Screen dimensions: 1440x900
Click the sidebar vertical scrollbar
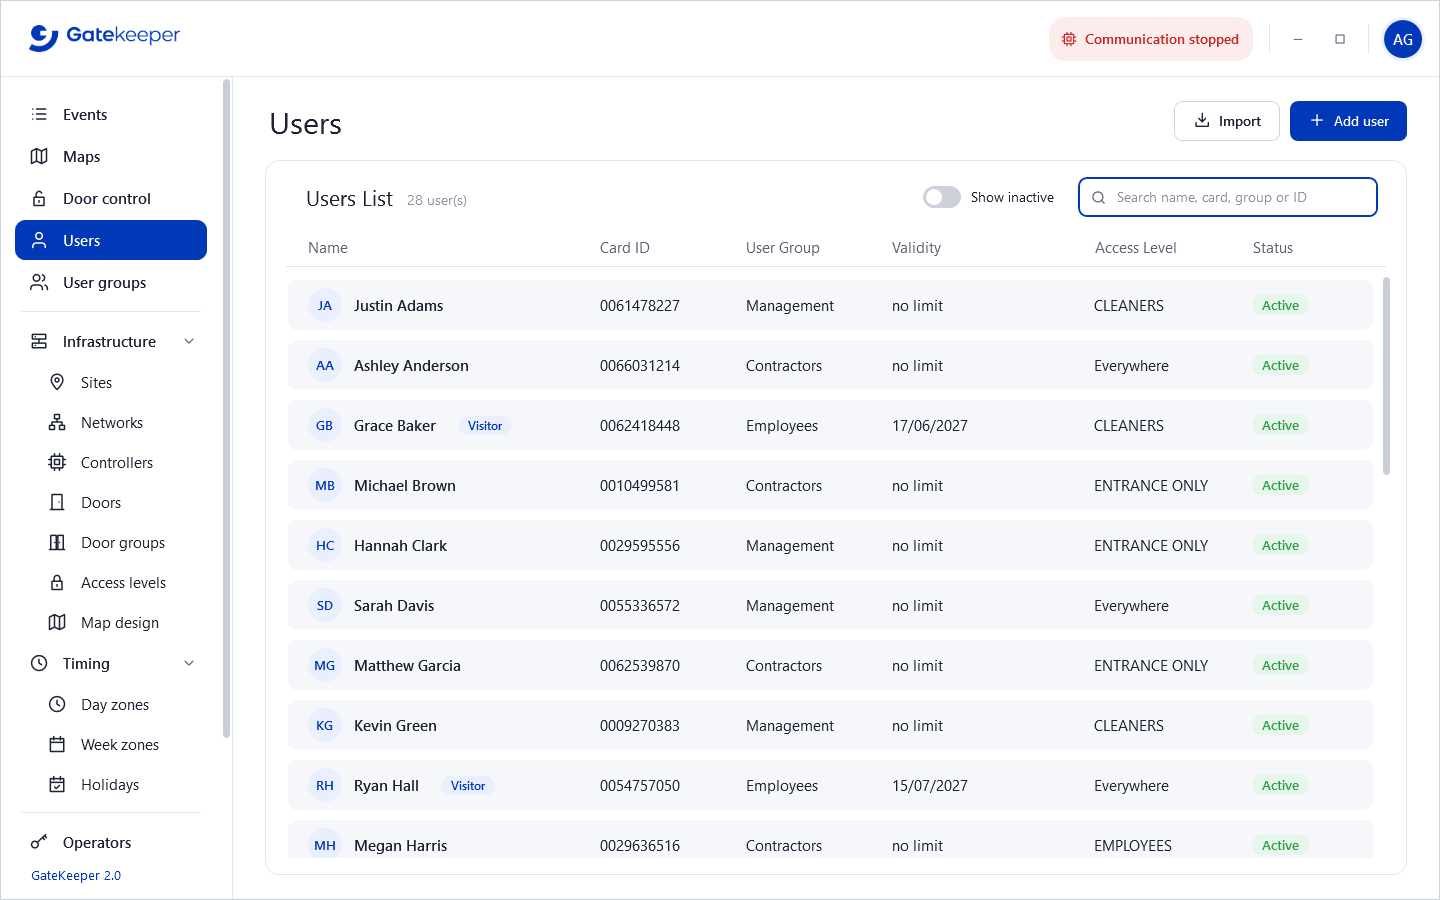click(x=227, y=408)
